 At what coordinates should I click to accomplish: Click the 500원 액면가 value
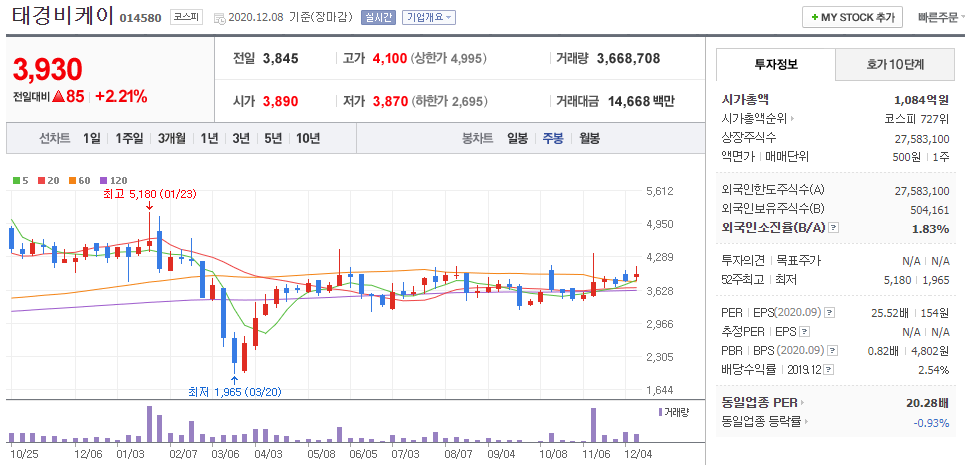pos(907,157)
